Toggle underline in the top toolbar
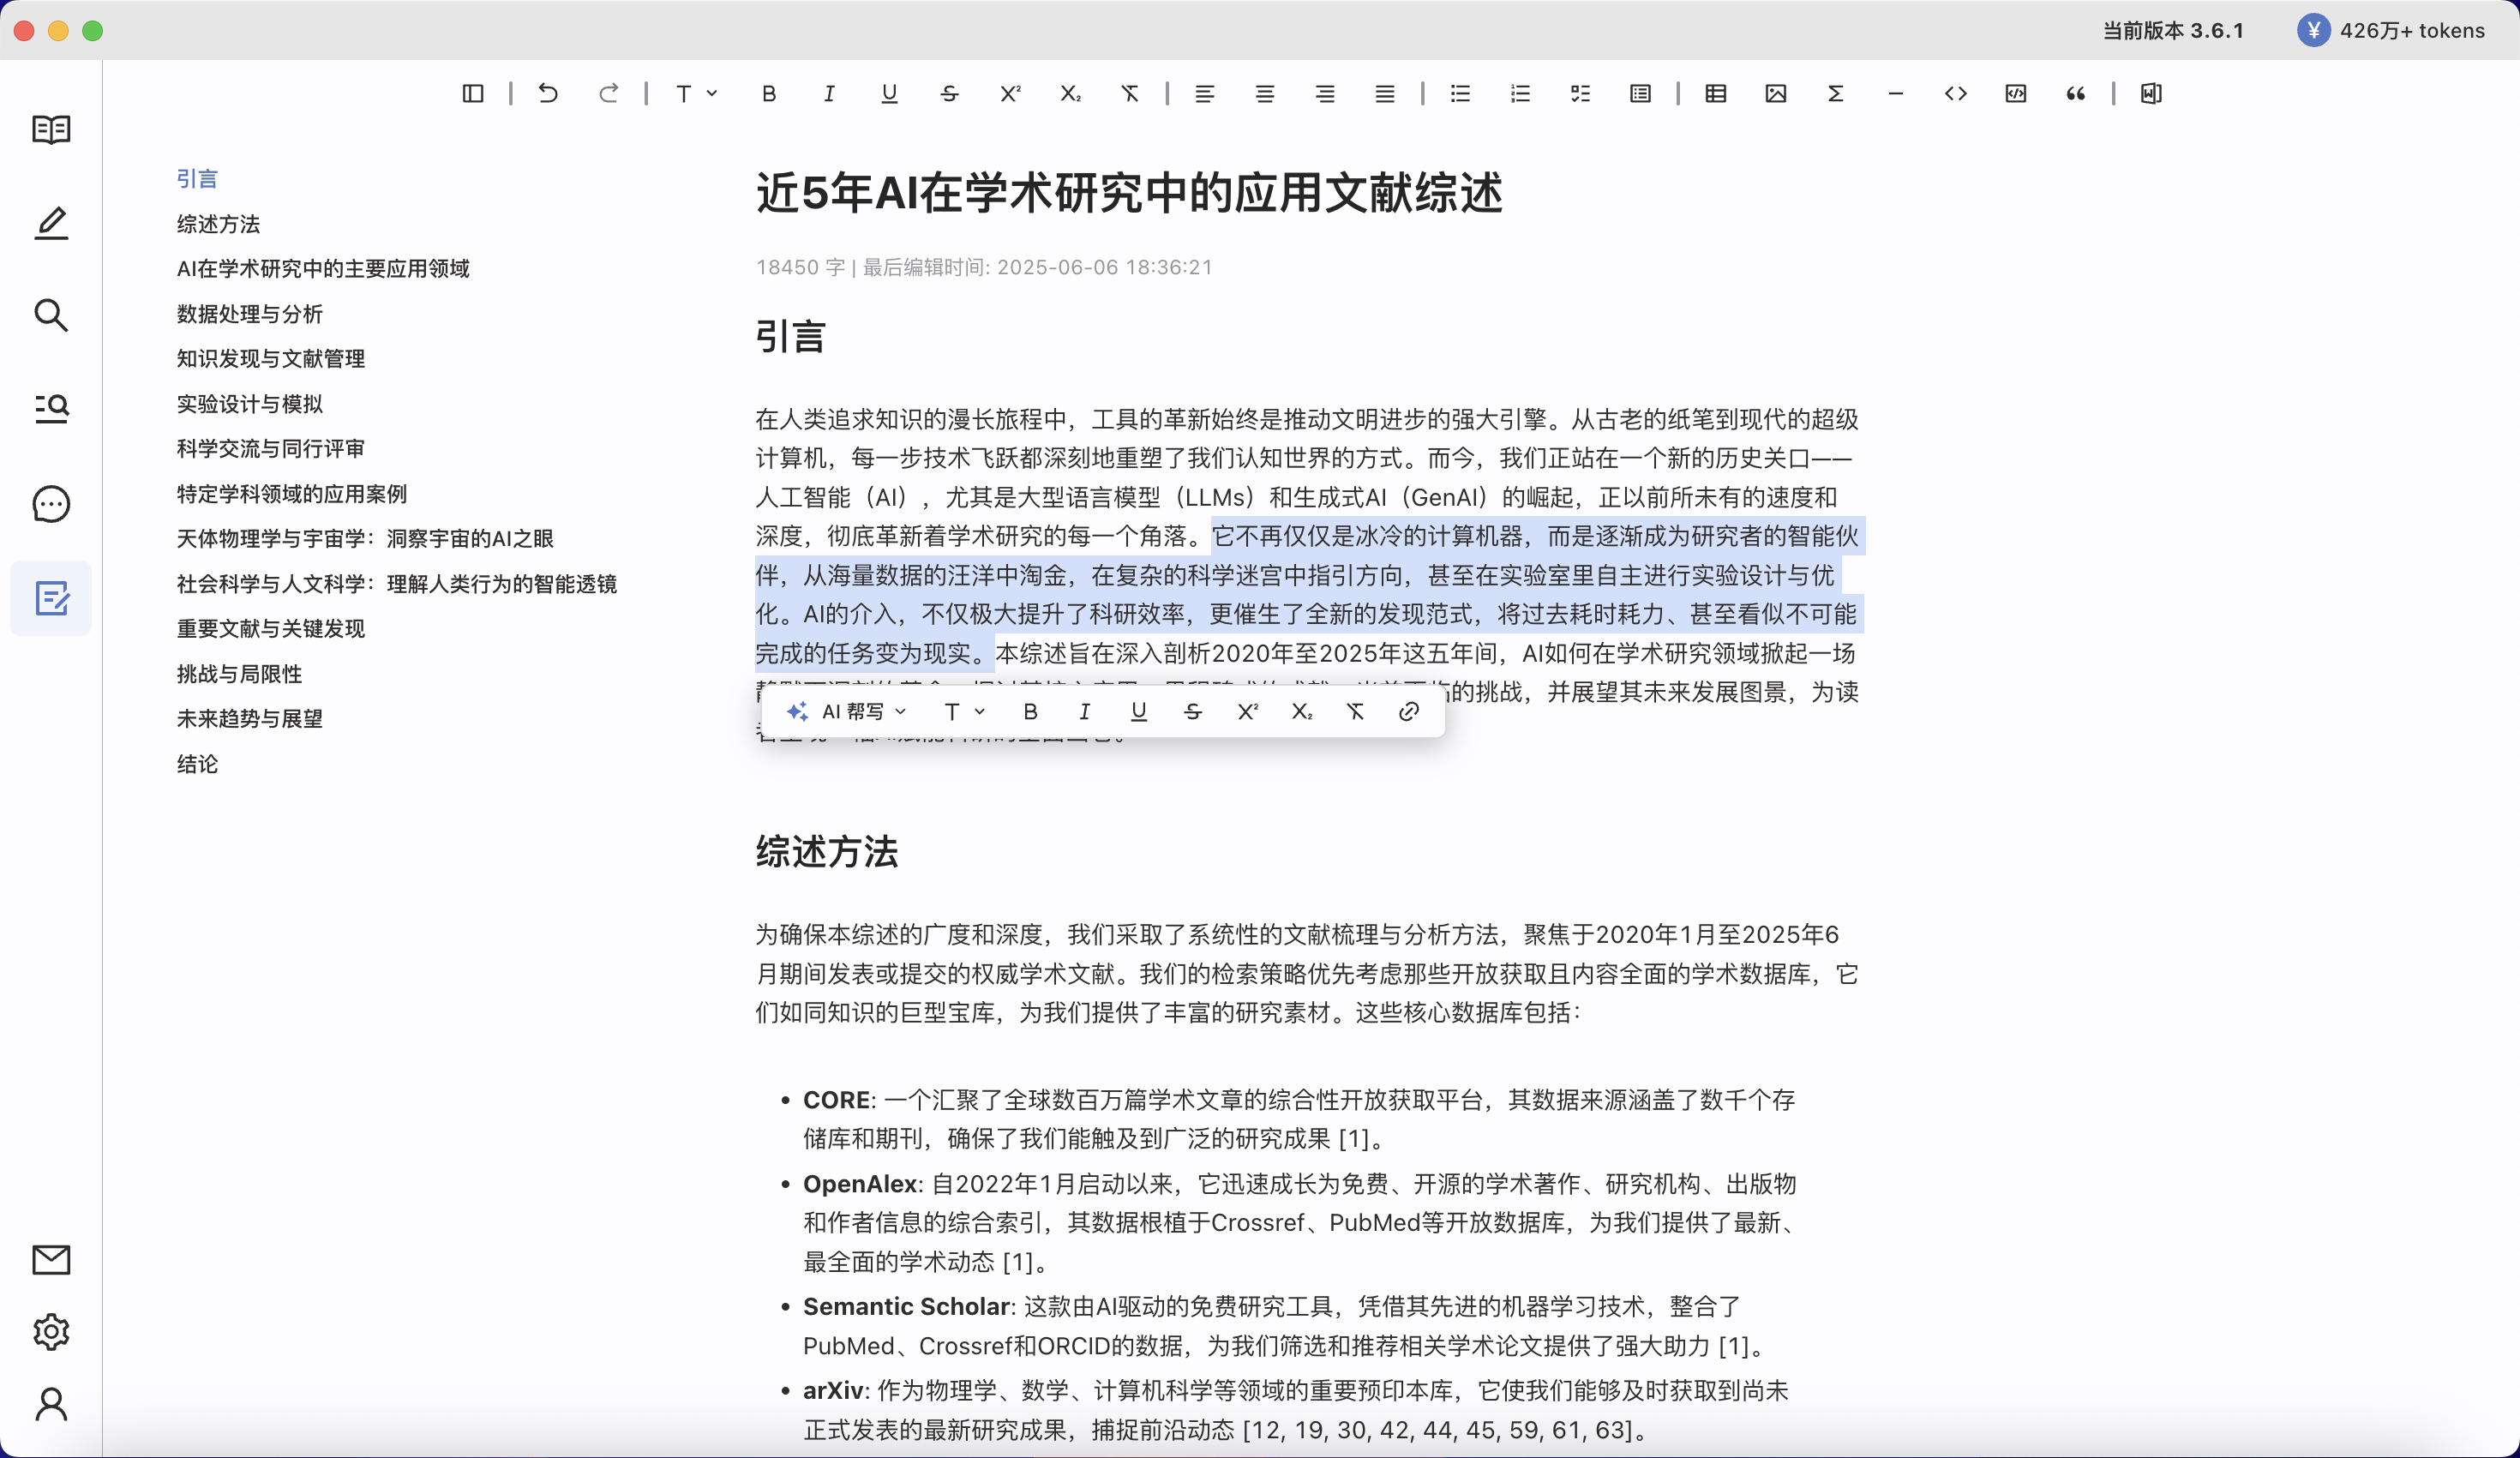2520x1458 pixels. point(889,93)
